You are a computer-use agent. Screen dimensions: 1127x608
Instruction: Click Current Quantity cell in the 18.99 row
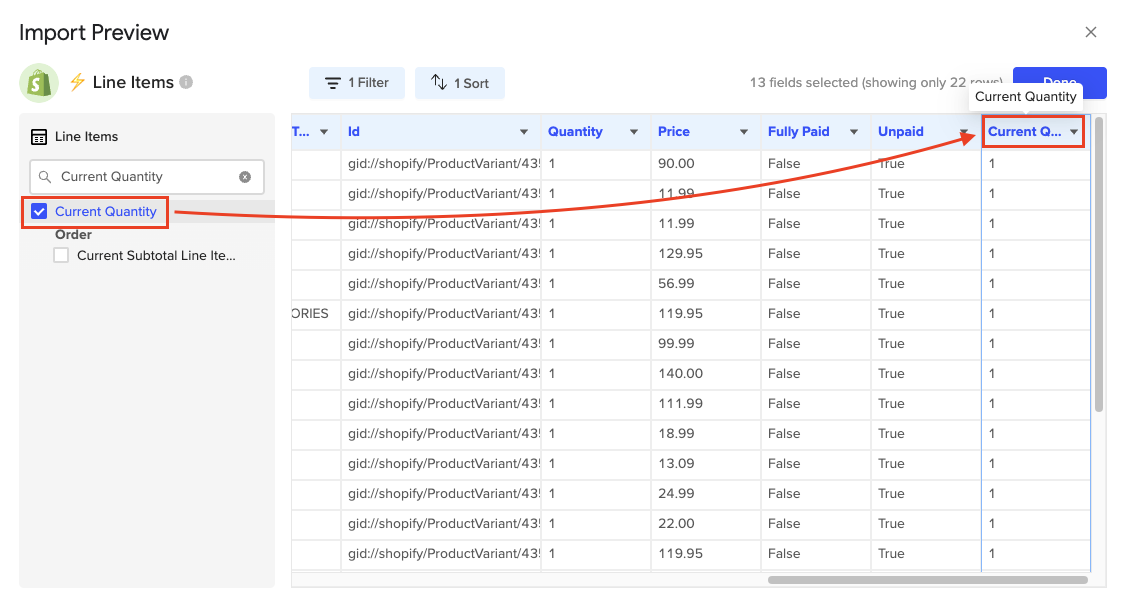(x=1036, y=434)
